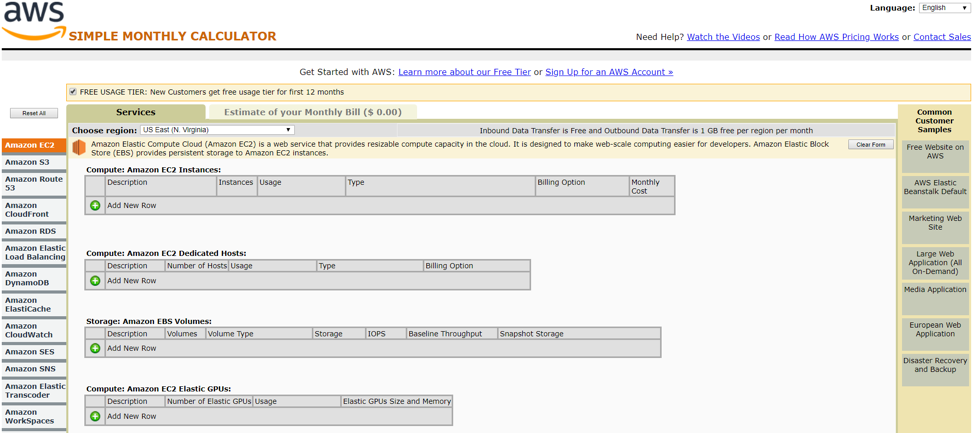Select Amazon DynamoDB in the sidebar
This screenshot has width=974, height=433.
[x=34, y=278]
